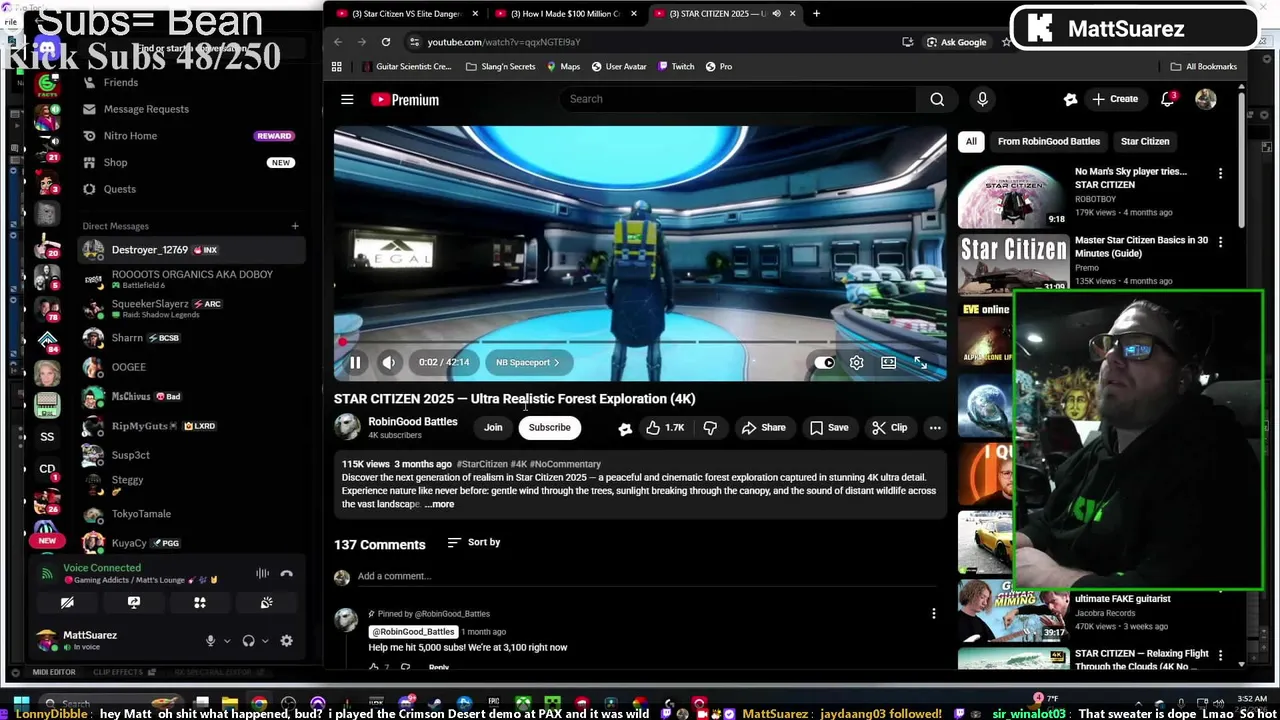Select From RobinGood Battles chip
The image size is (1280, 720).
(1048, 141)
